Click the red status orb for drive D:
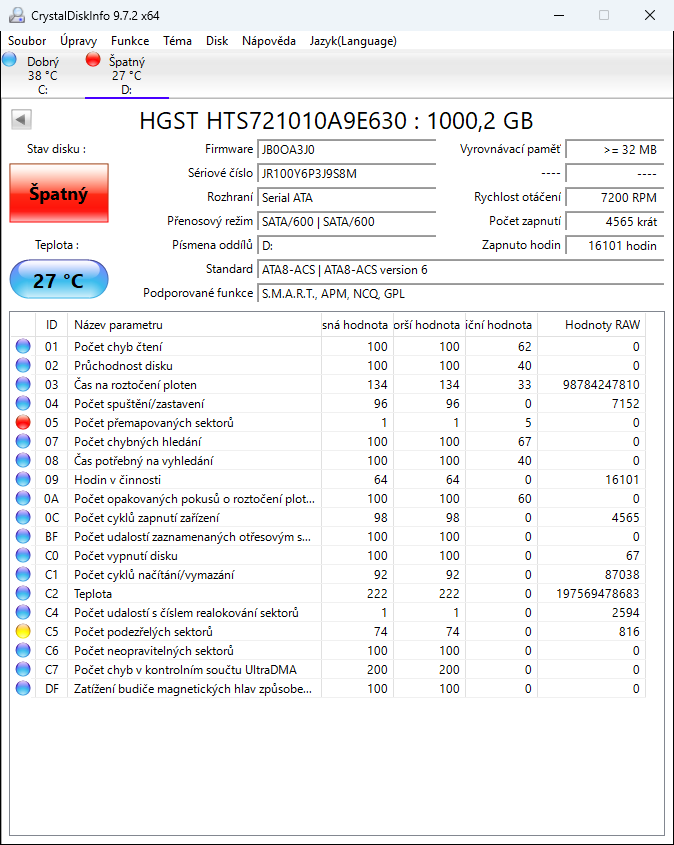 tap(93, 59)
